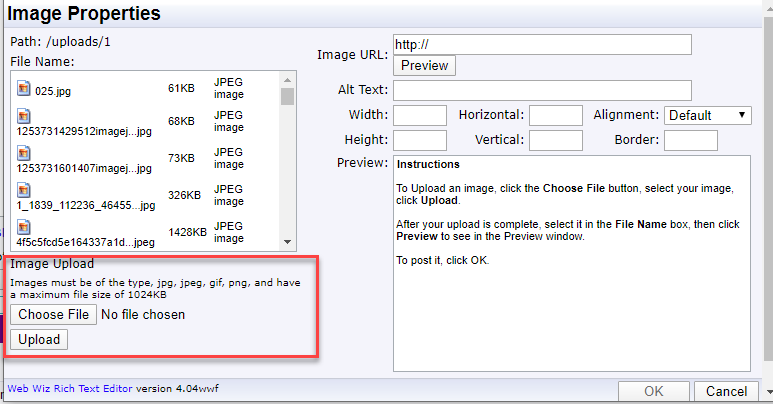Click the file list scroll up arrow
This screenshot has height=404, width=773.
(x=287, y=79)
